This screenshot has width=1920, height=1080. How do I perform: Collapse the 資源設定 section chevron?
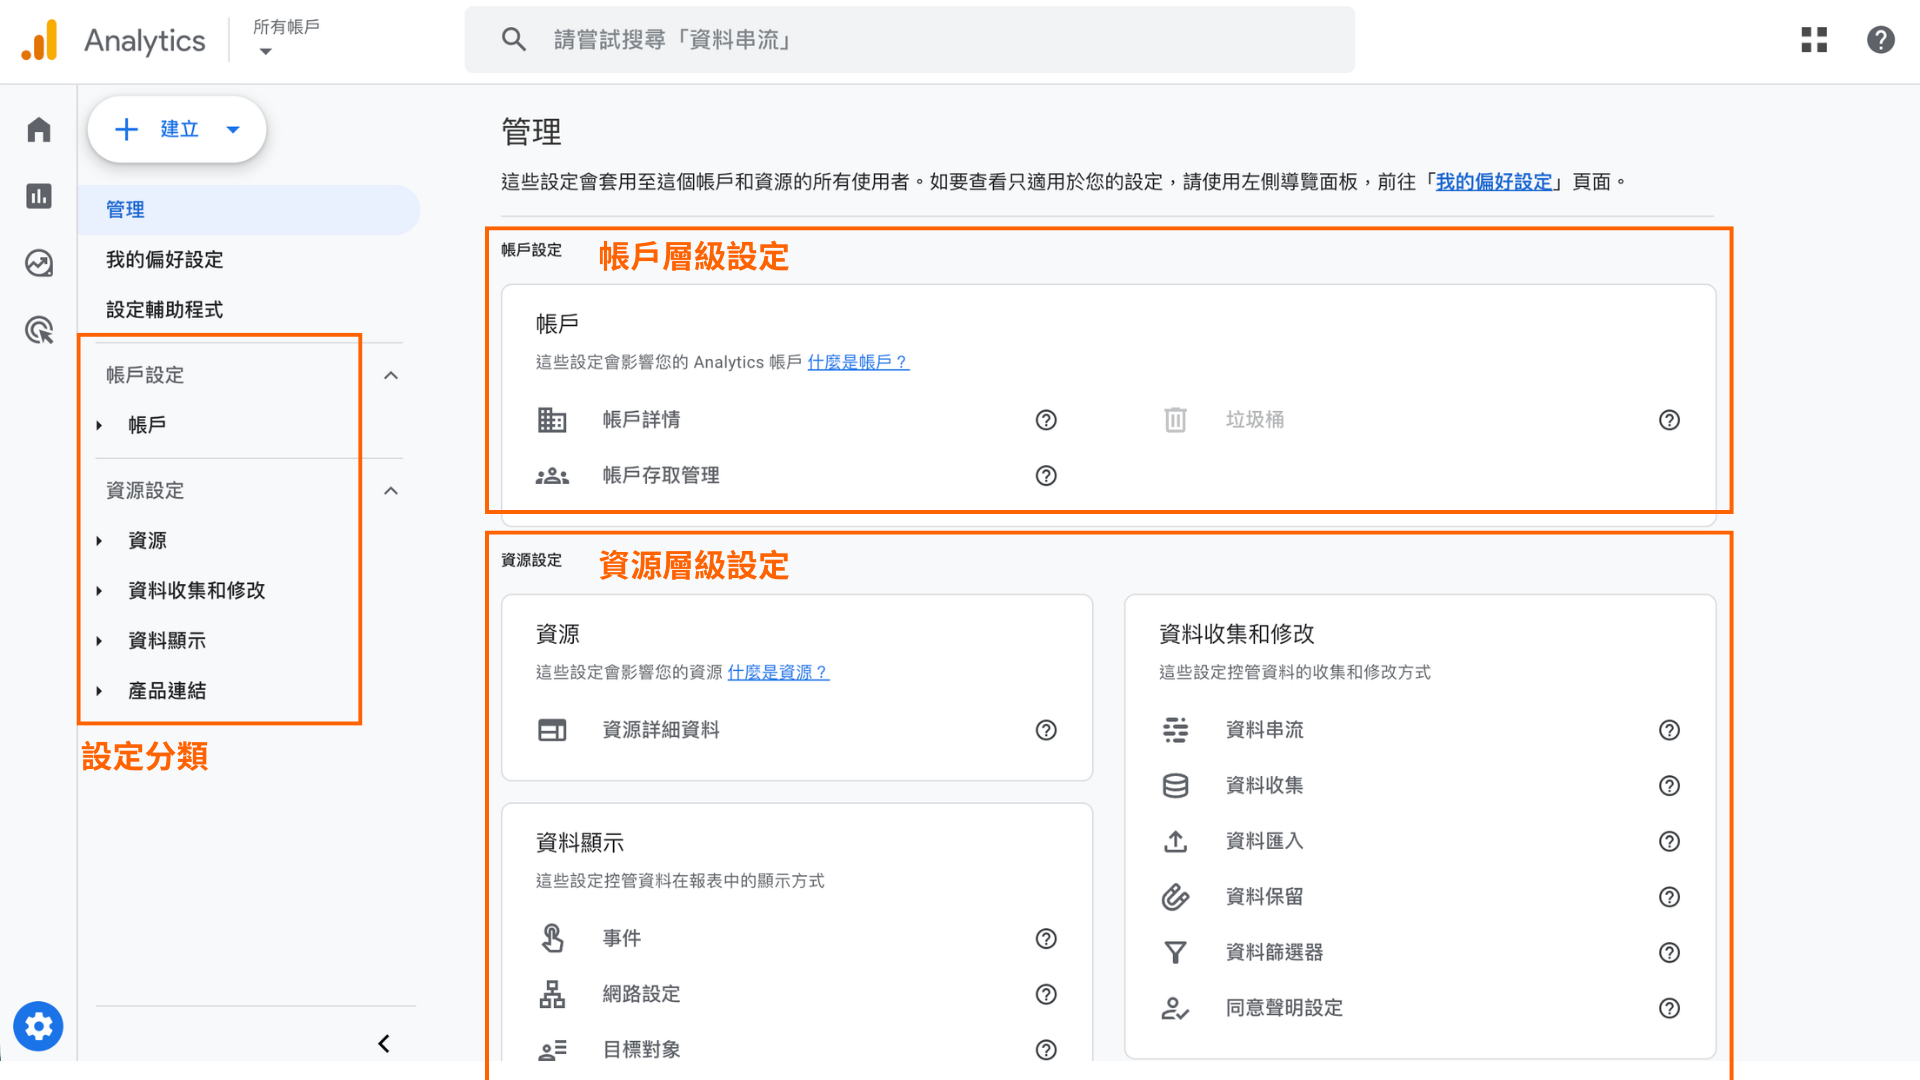[x=390, y=490]
